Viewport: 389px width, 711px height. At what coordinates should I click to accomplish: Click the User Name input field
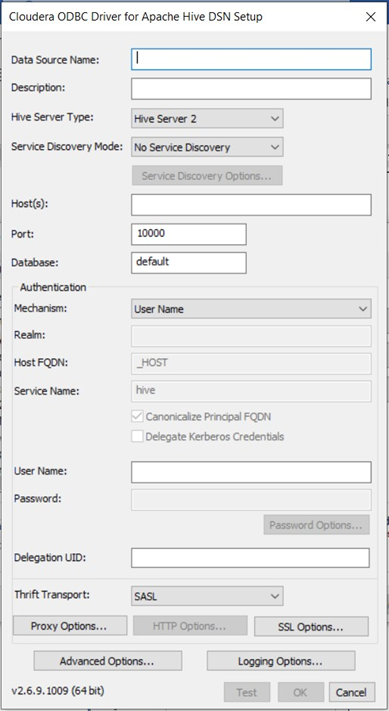(x=251, y=472)
